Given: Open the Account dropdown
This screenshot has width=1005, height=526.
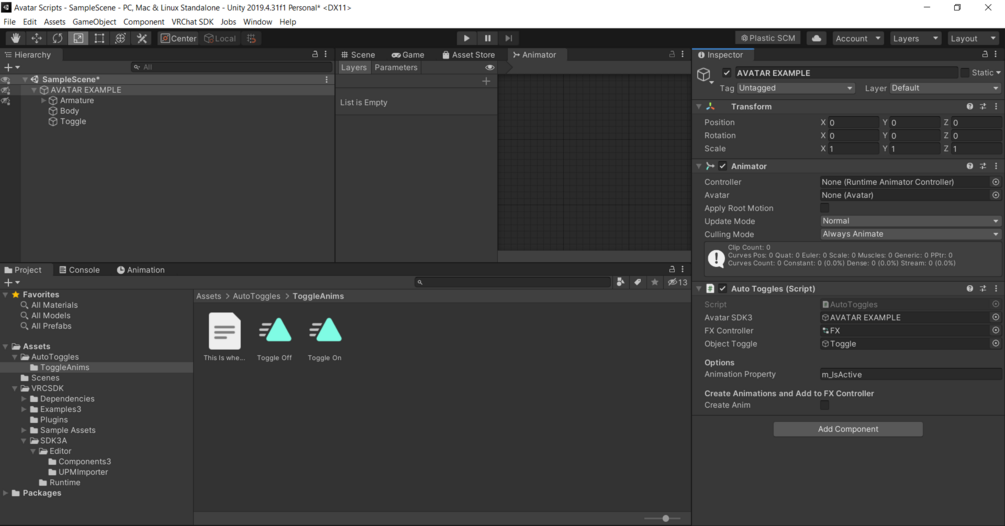Looking at the screenshot, I should click(x=858, y=38).
